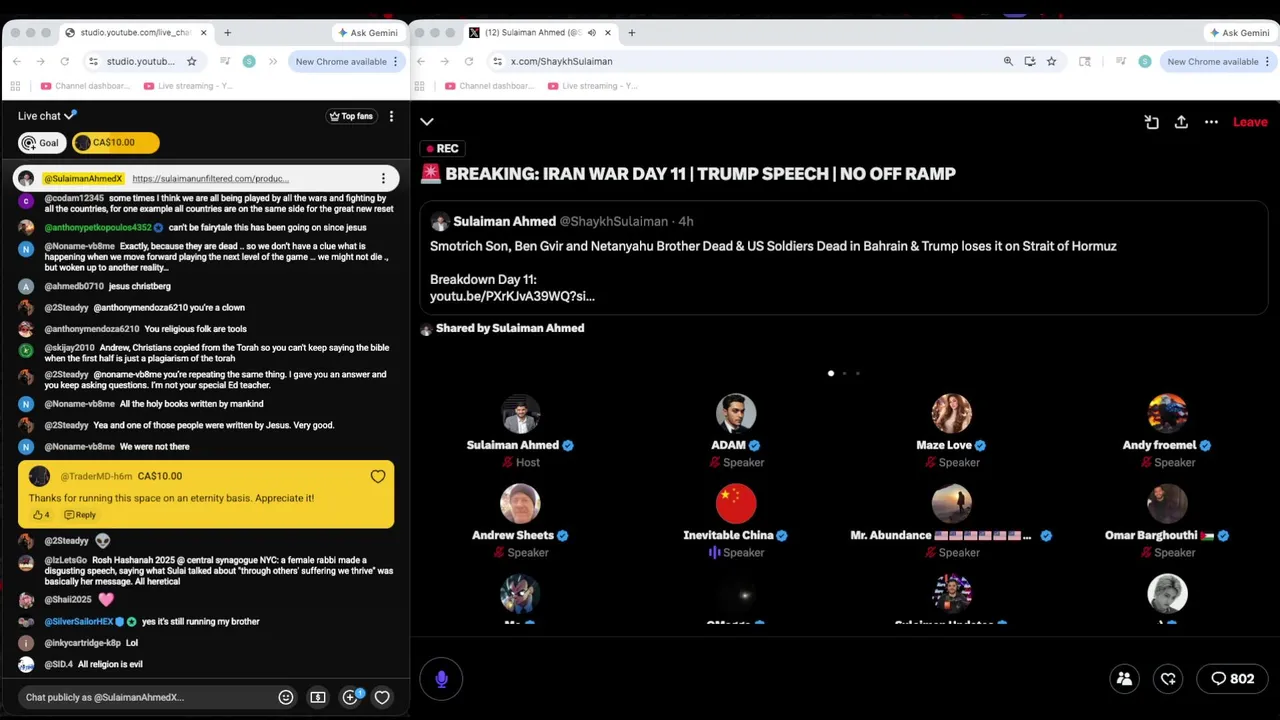Open Live streaming bookmark in right window
Viewport: 1280px width, 720px height.
coord(593,86)
